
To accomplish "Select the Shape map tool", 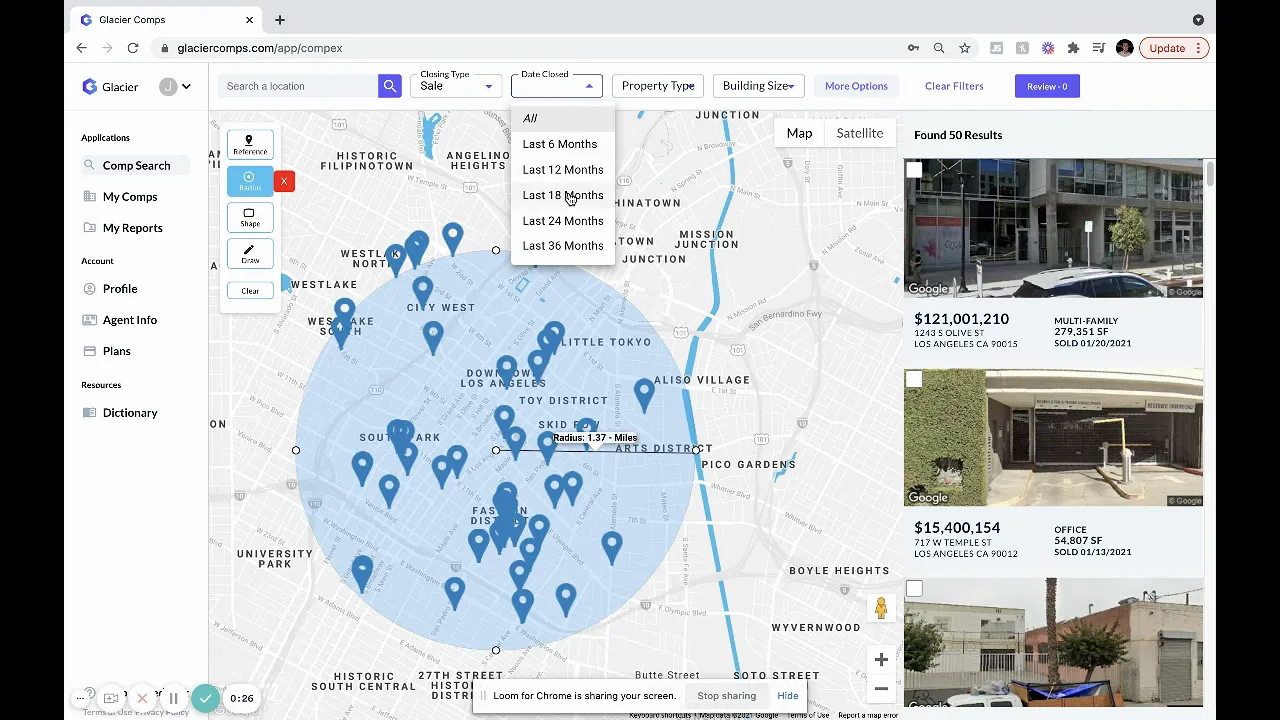I will pos(250,217).
